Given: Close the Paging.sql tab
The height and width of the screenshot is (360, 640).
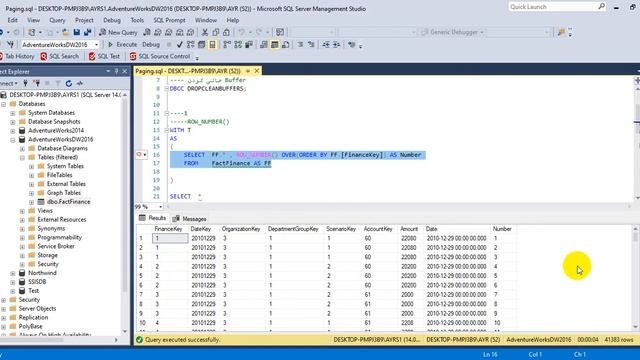Looking at the screenshot, I should point(257,71).
